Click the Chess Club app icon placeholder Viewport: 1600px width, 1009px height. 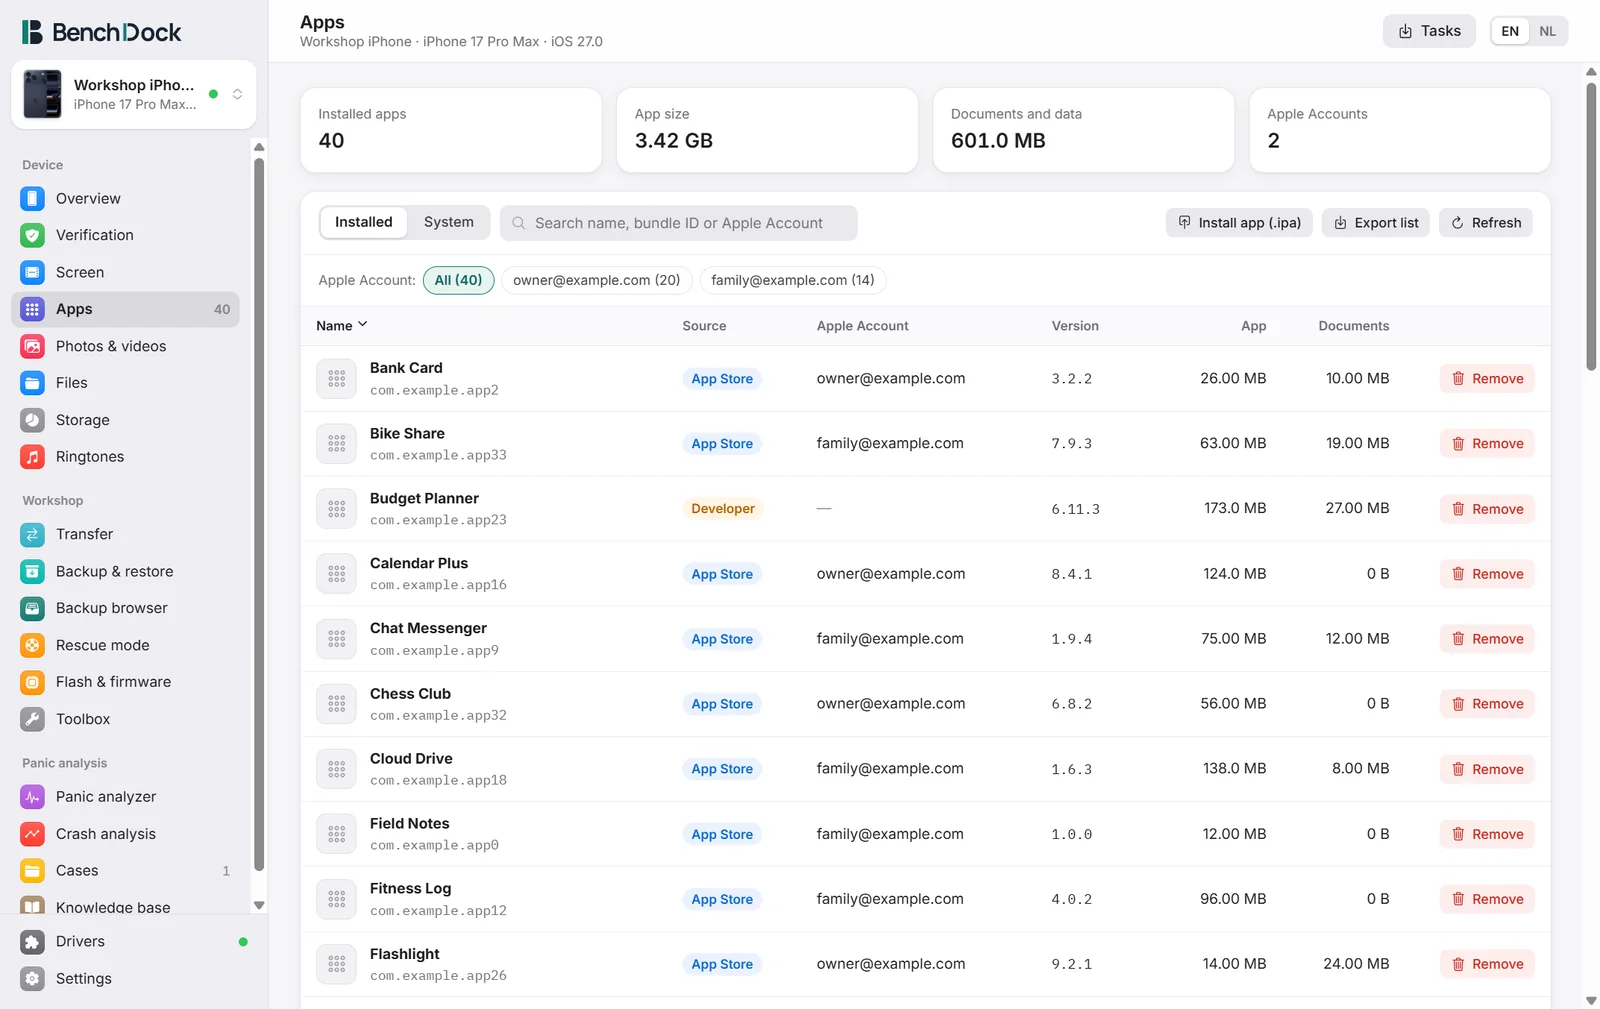[x=336, y=704]
